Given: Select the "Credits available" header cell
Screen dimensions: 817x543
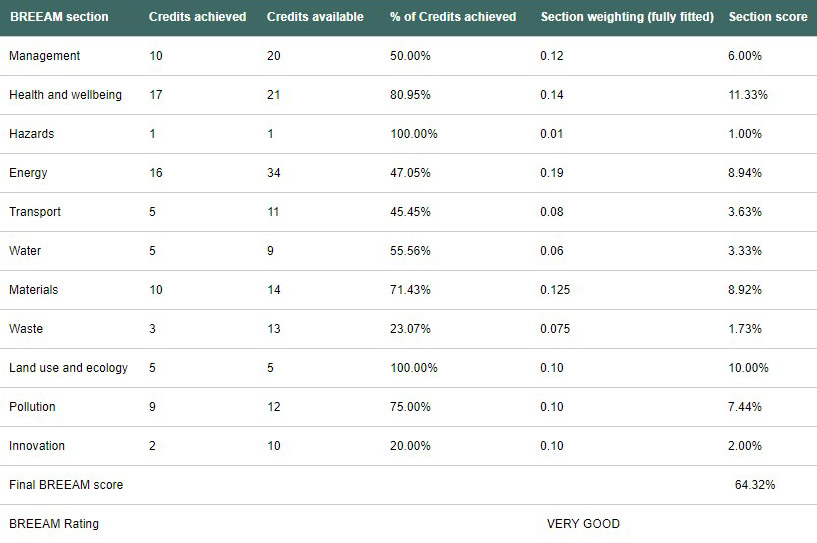Looking at the screenshot, I should click(x=315, y=17).
